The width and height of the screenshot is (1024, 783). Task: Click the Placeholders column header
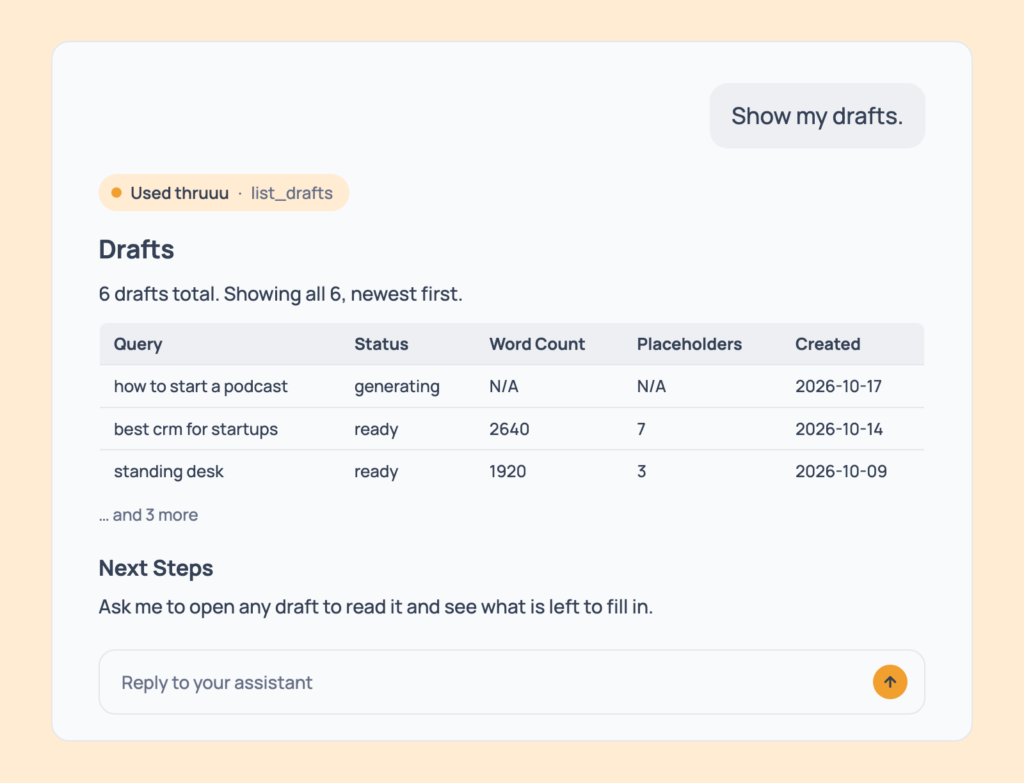(689, 344)
